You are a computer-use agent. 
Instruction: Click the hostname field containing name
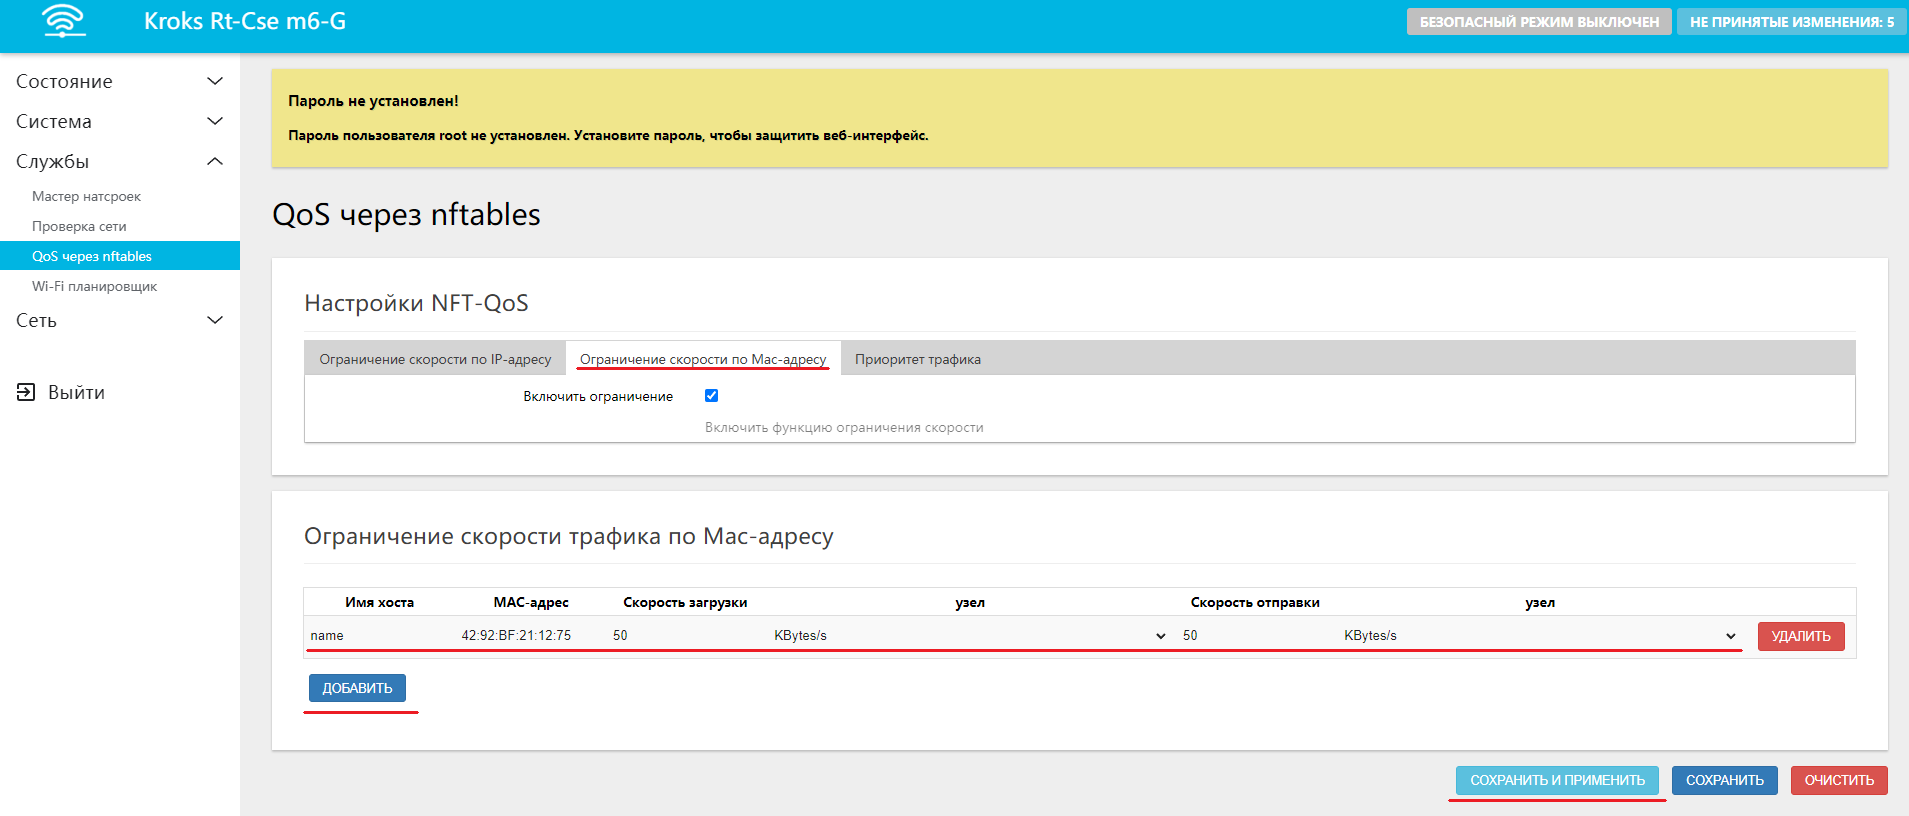tap(380, 636)
